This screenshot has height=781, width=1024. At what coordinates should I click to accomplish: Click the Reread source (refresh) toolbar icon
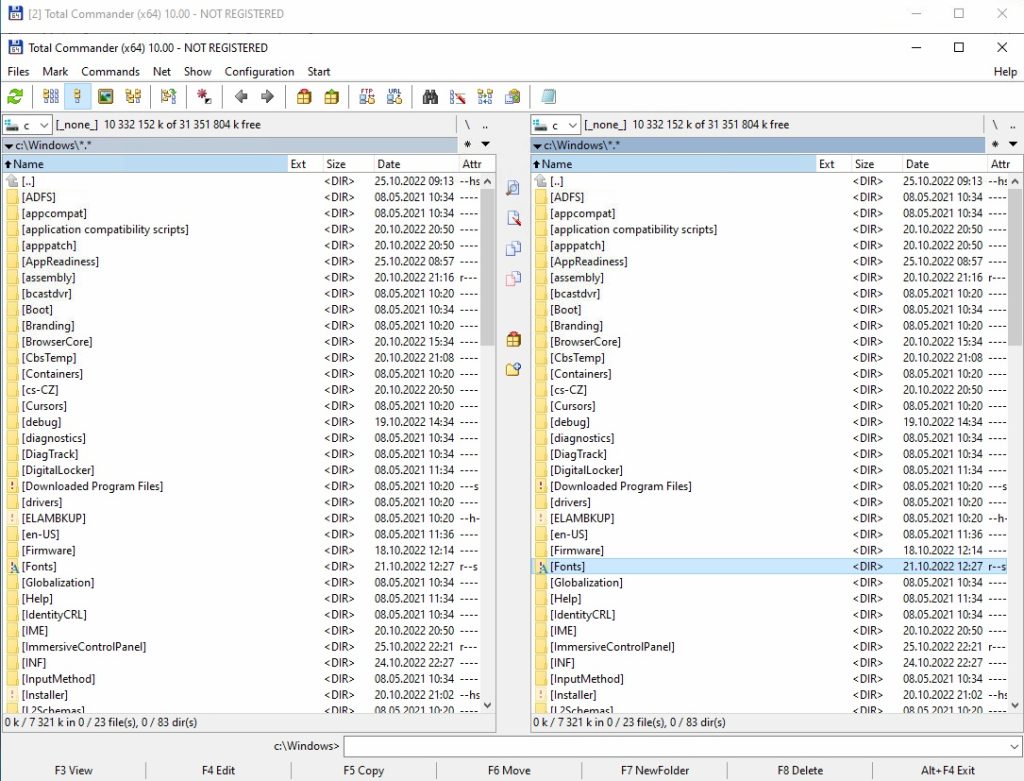pyautogui.click(x=15, y=97)
